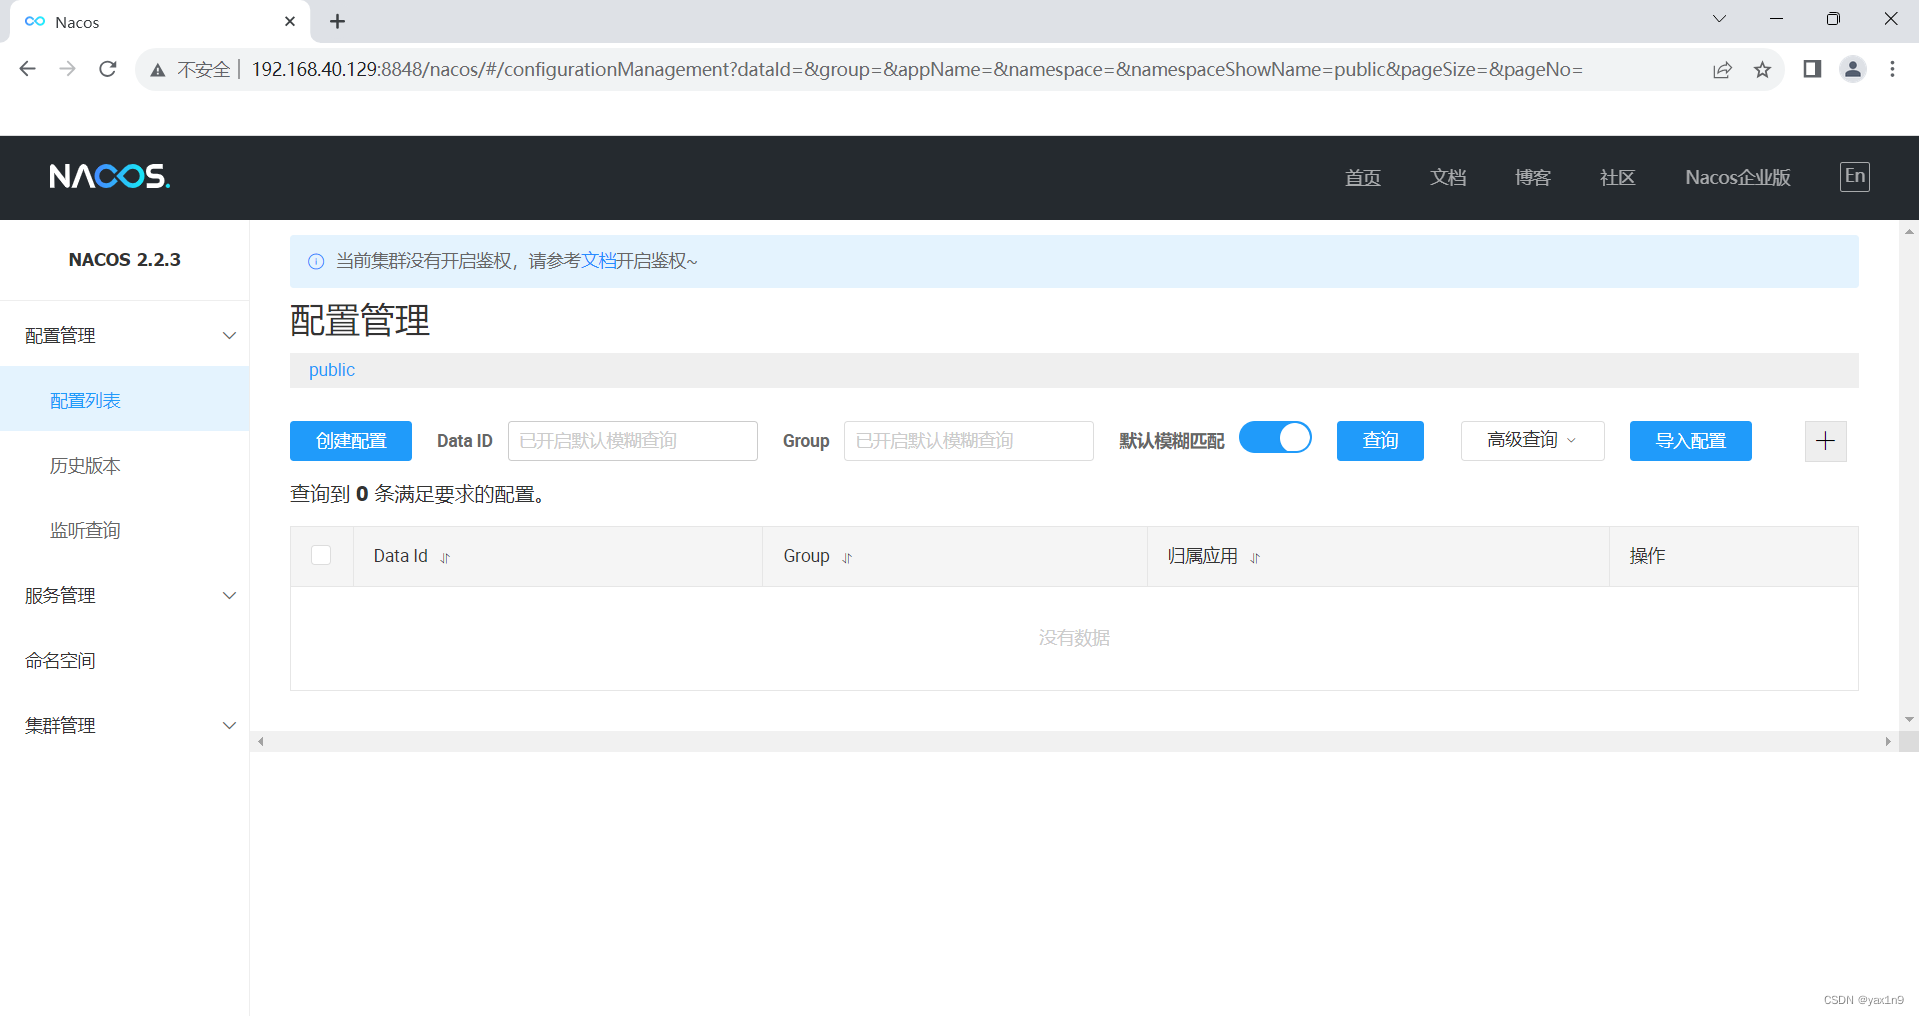Open the public namespace tab

click(331, 370)
